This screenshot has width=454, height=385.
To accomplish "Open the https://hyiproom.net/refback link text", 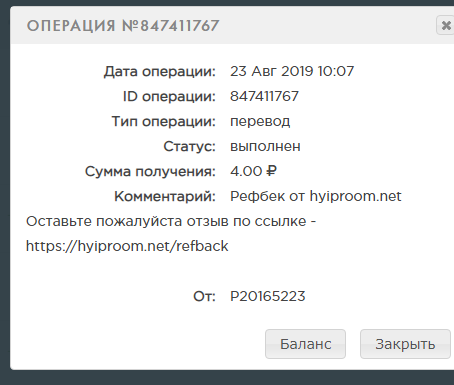I will click(x=127, y=246).
